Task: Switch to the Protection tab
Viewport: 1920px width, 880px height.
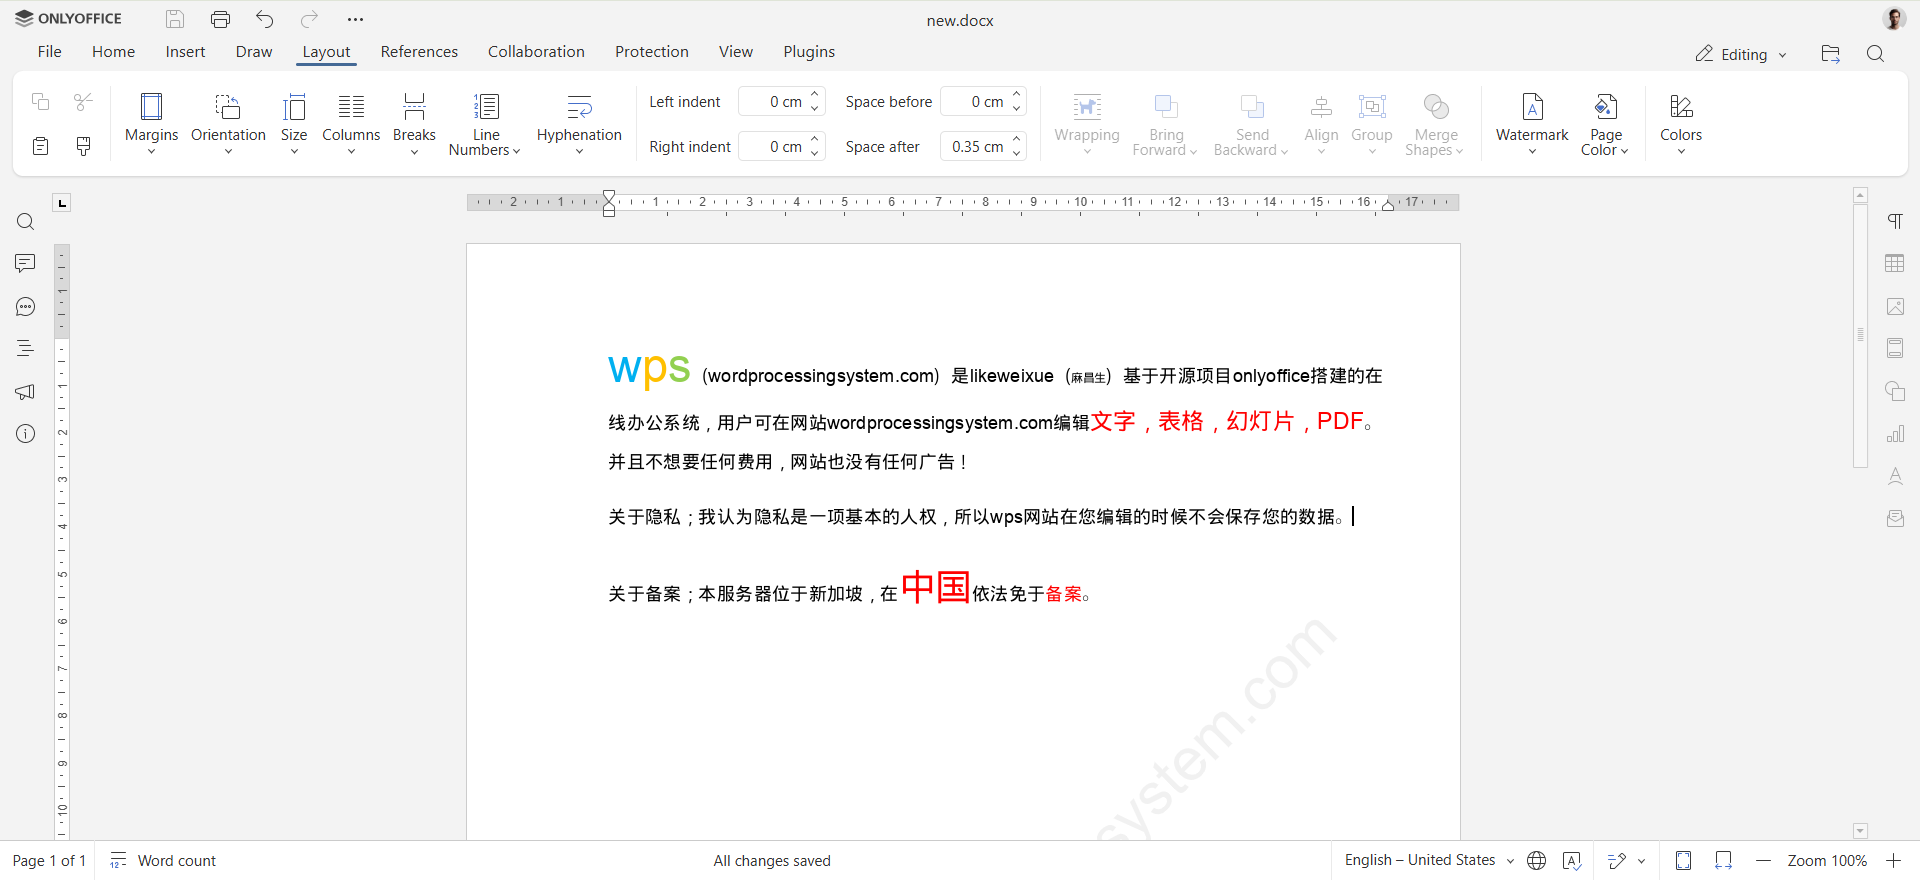Action: tap(652, 52)
